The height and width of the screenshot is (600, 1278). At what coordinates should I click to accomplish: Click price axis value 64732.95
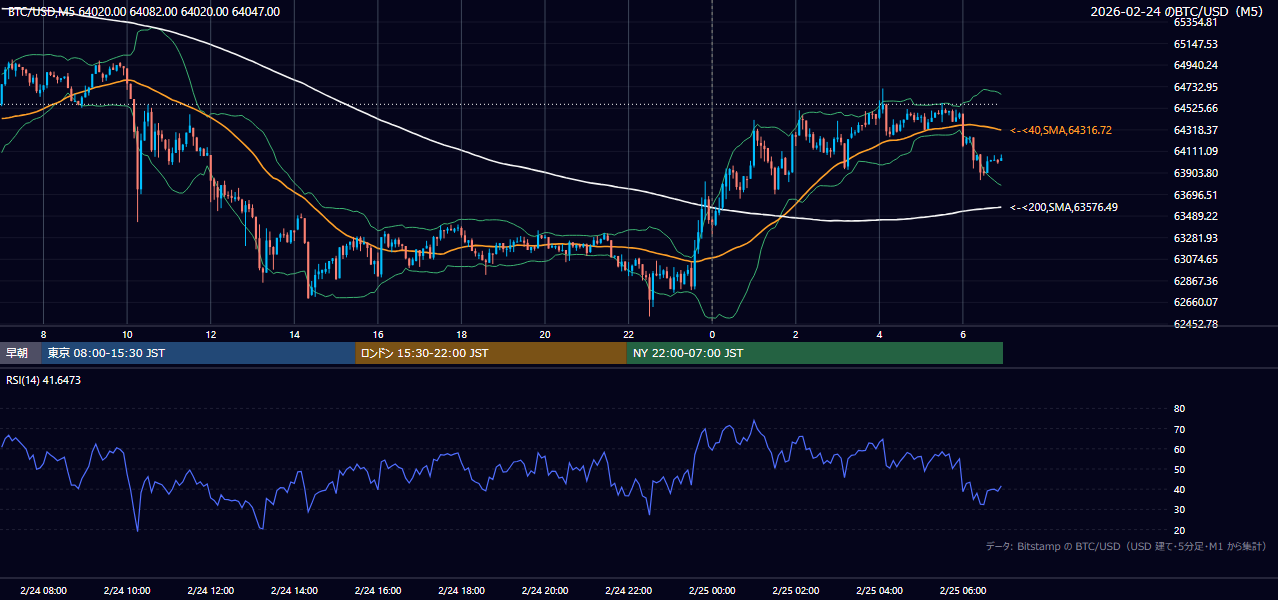tap(1195, 87)
